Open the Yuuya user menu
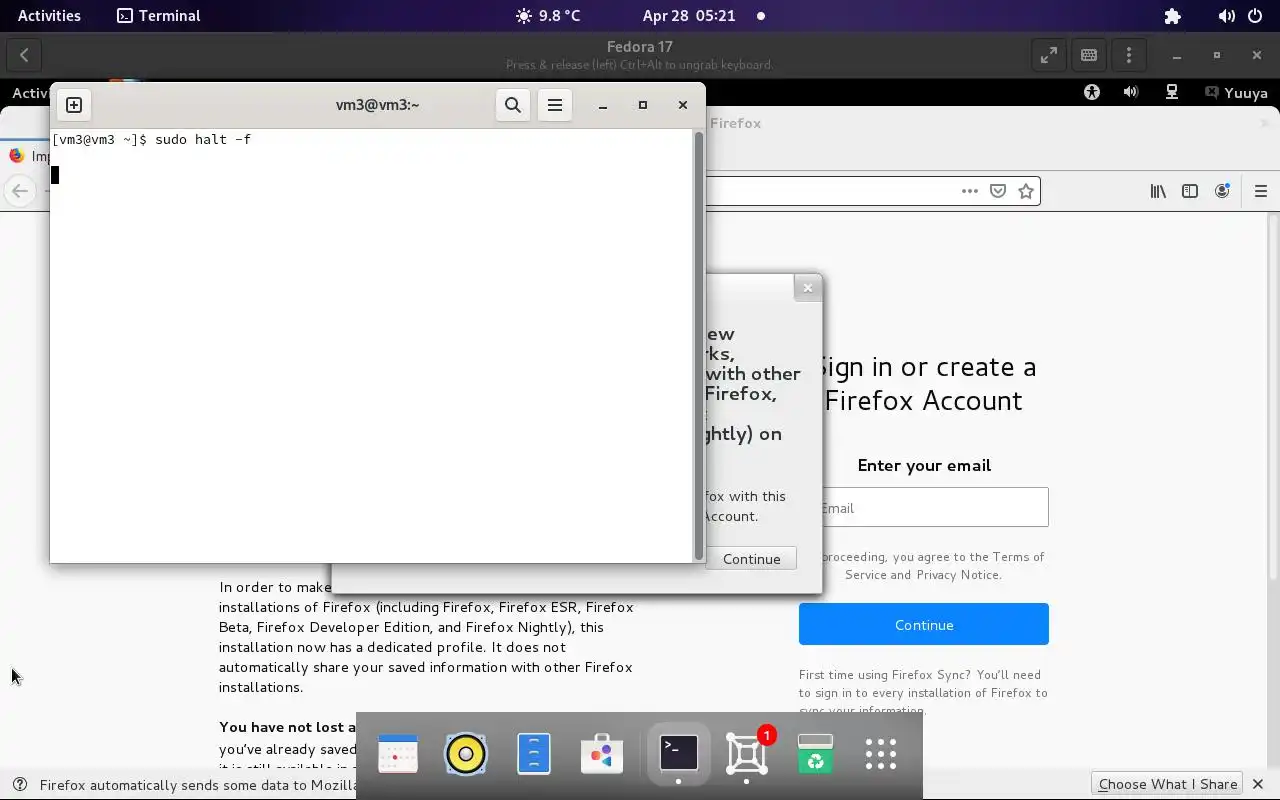The width and height of the screenshot is (1280, 800). coord(1237,93)
